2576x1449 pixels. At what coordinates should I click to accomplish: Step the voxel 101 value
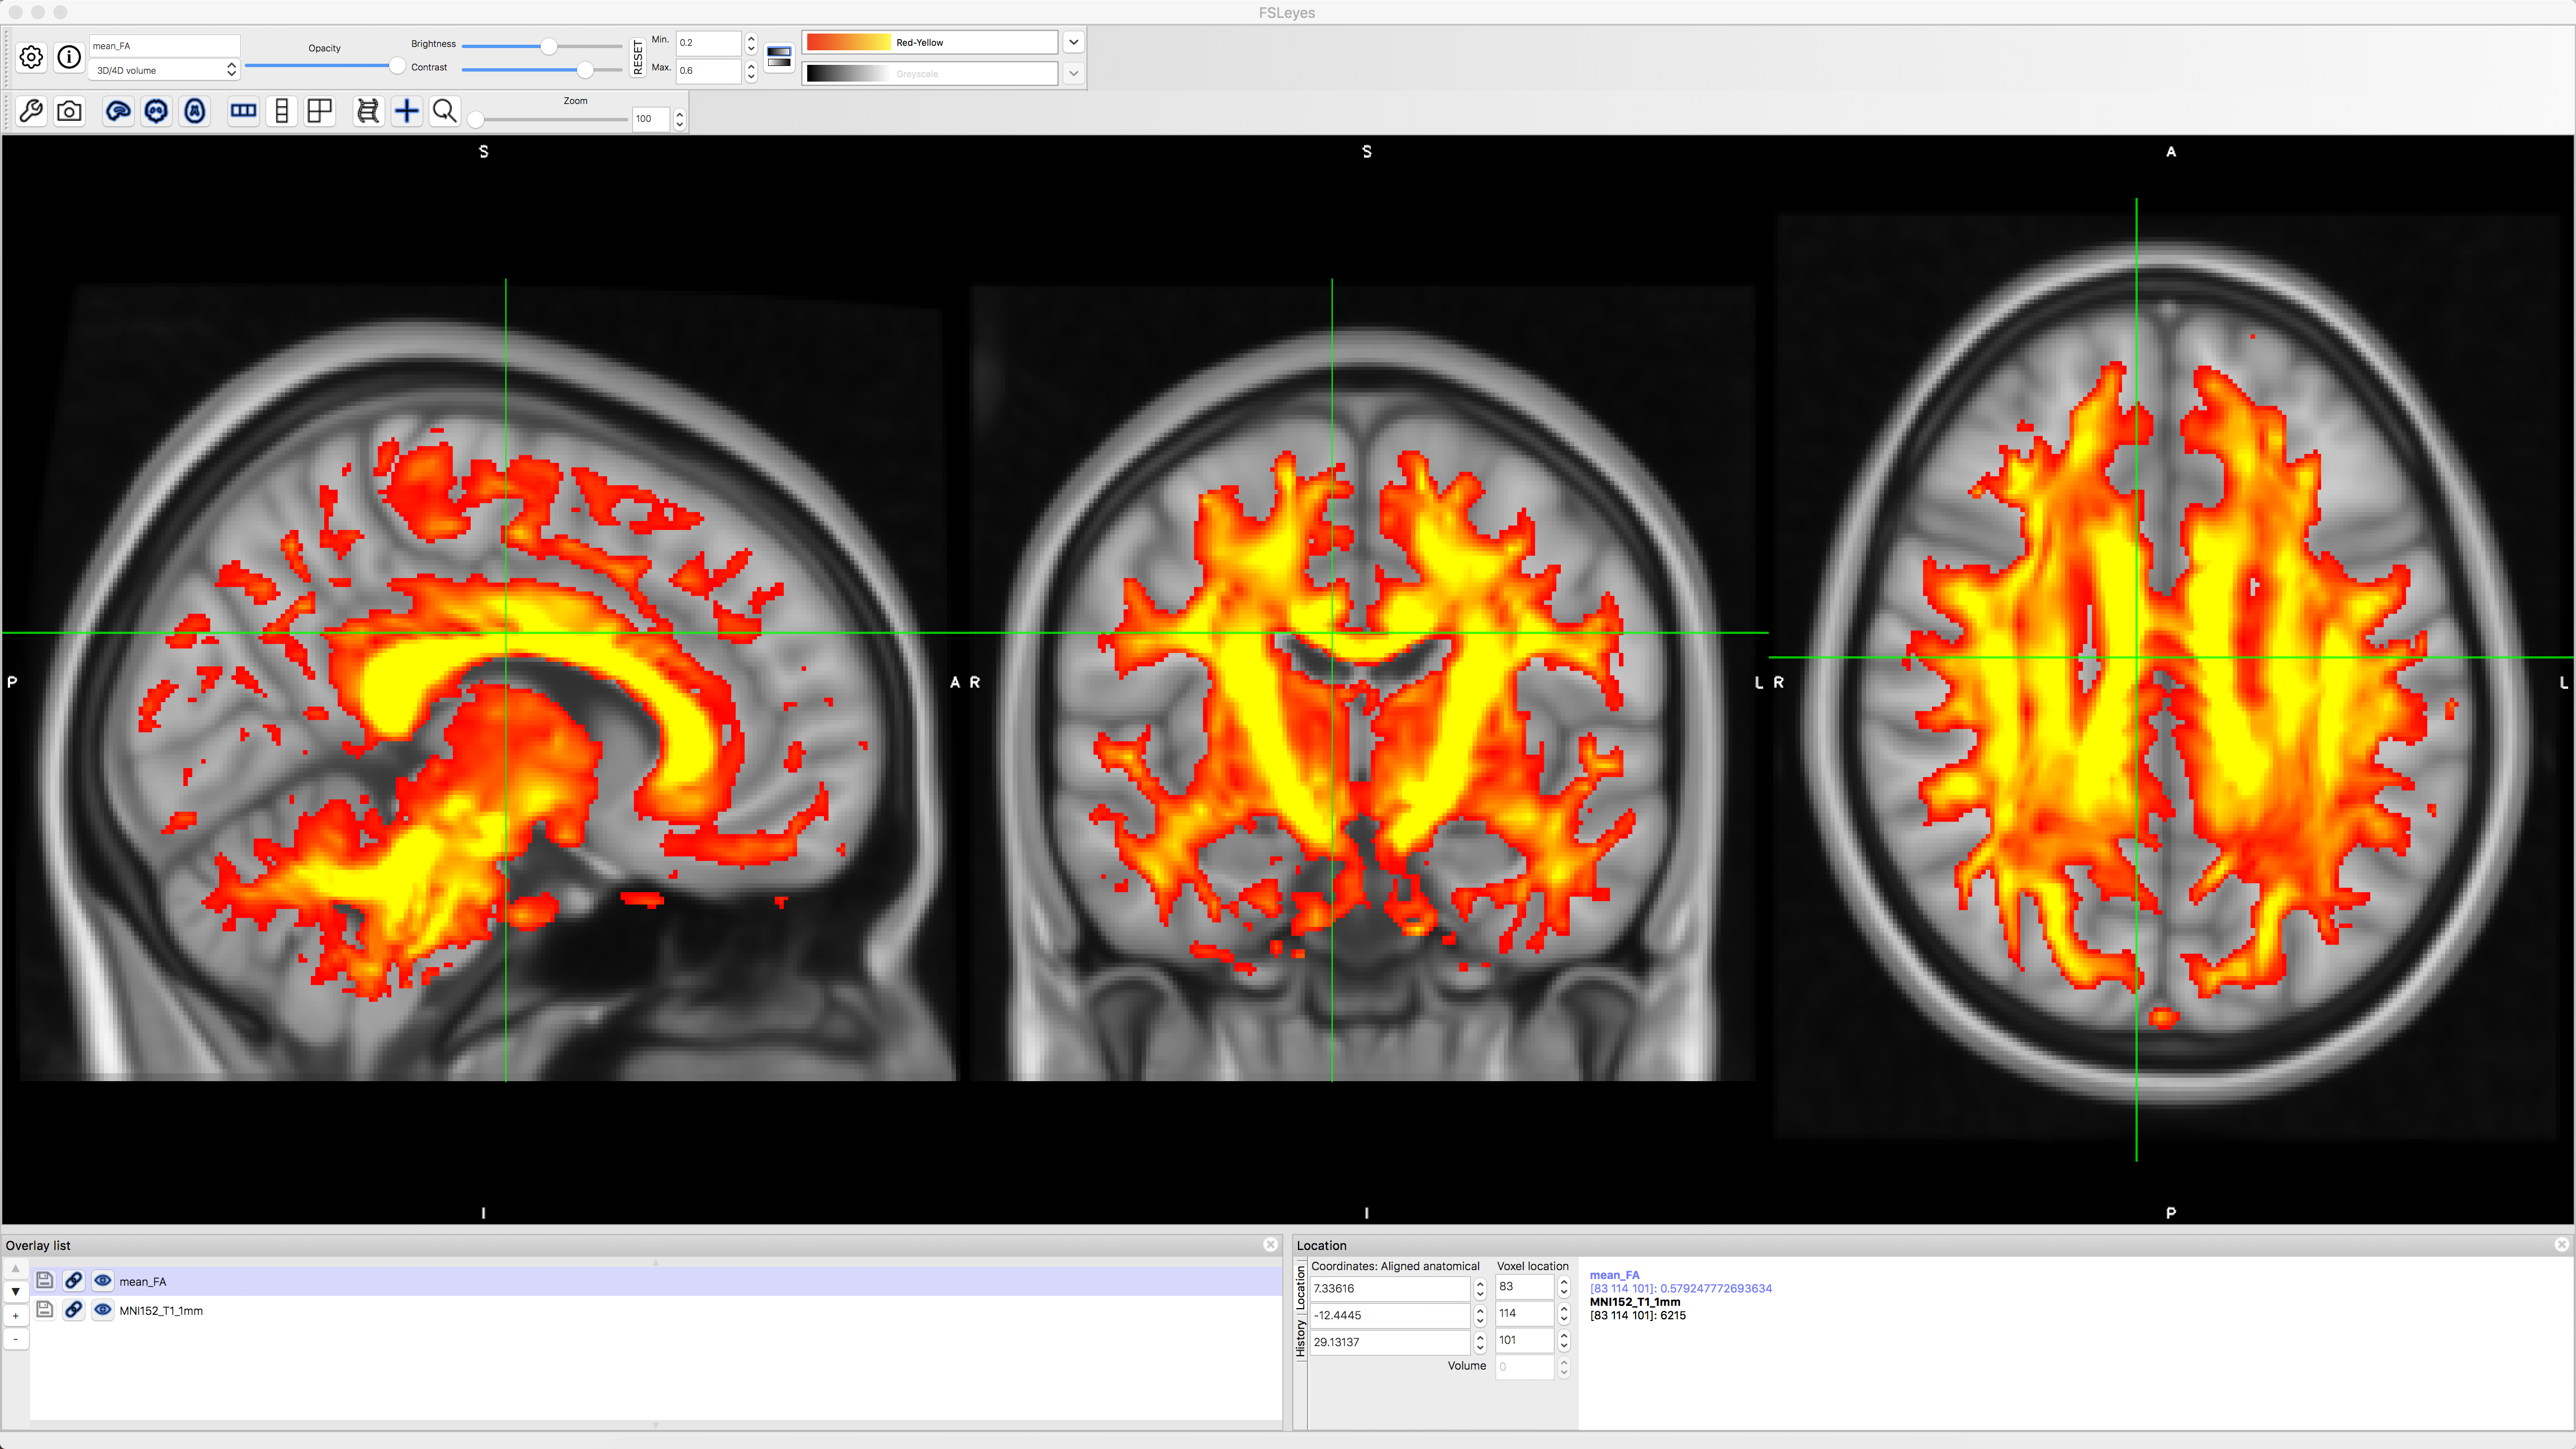click(1564, 1340)
